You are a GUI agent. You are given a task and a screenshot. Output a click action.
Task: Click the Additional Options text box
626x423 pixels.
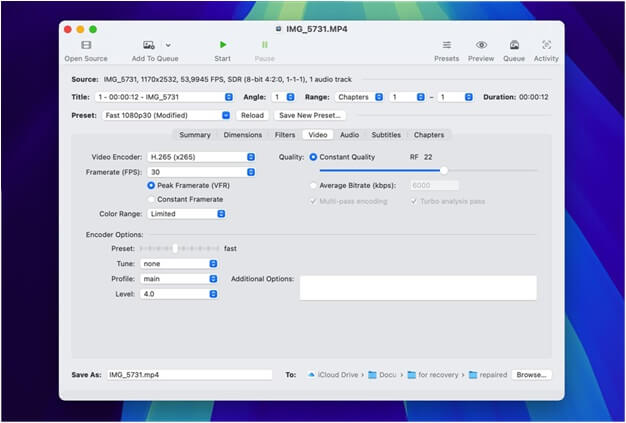point(418,288)
